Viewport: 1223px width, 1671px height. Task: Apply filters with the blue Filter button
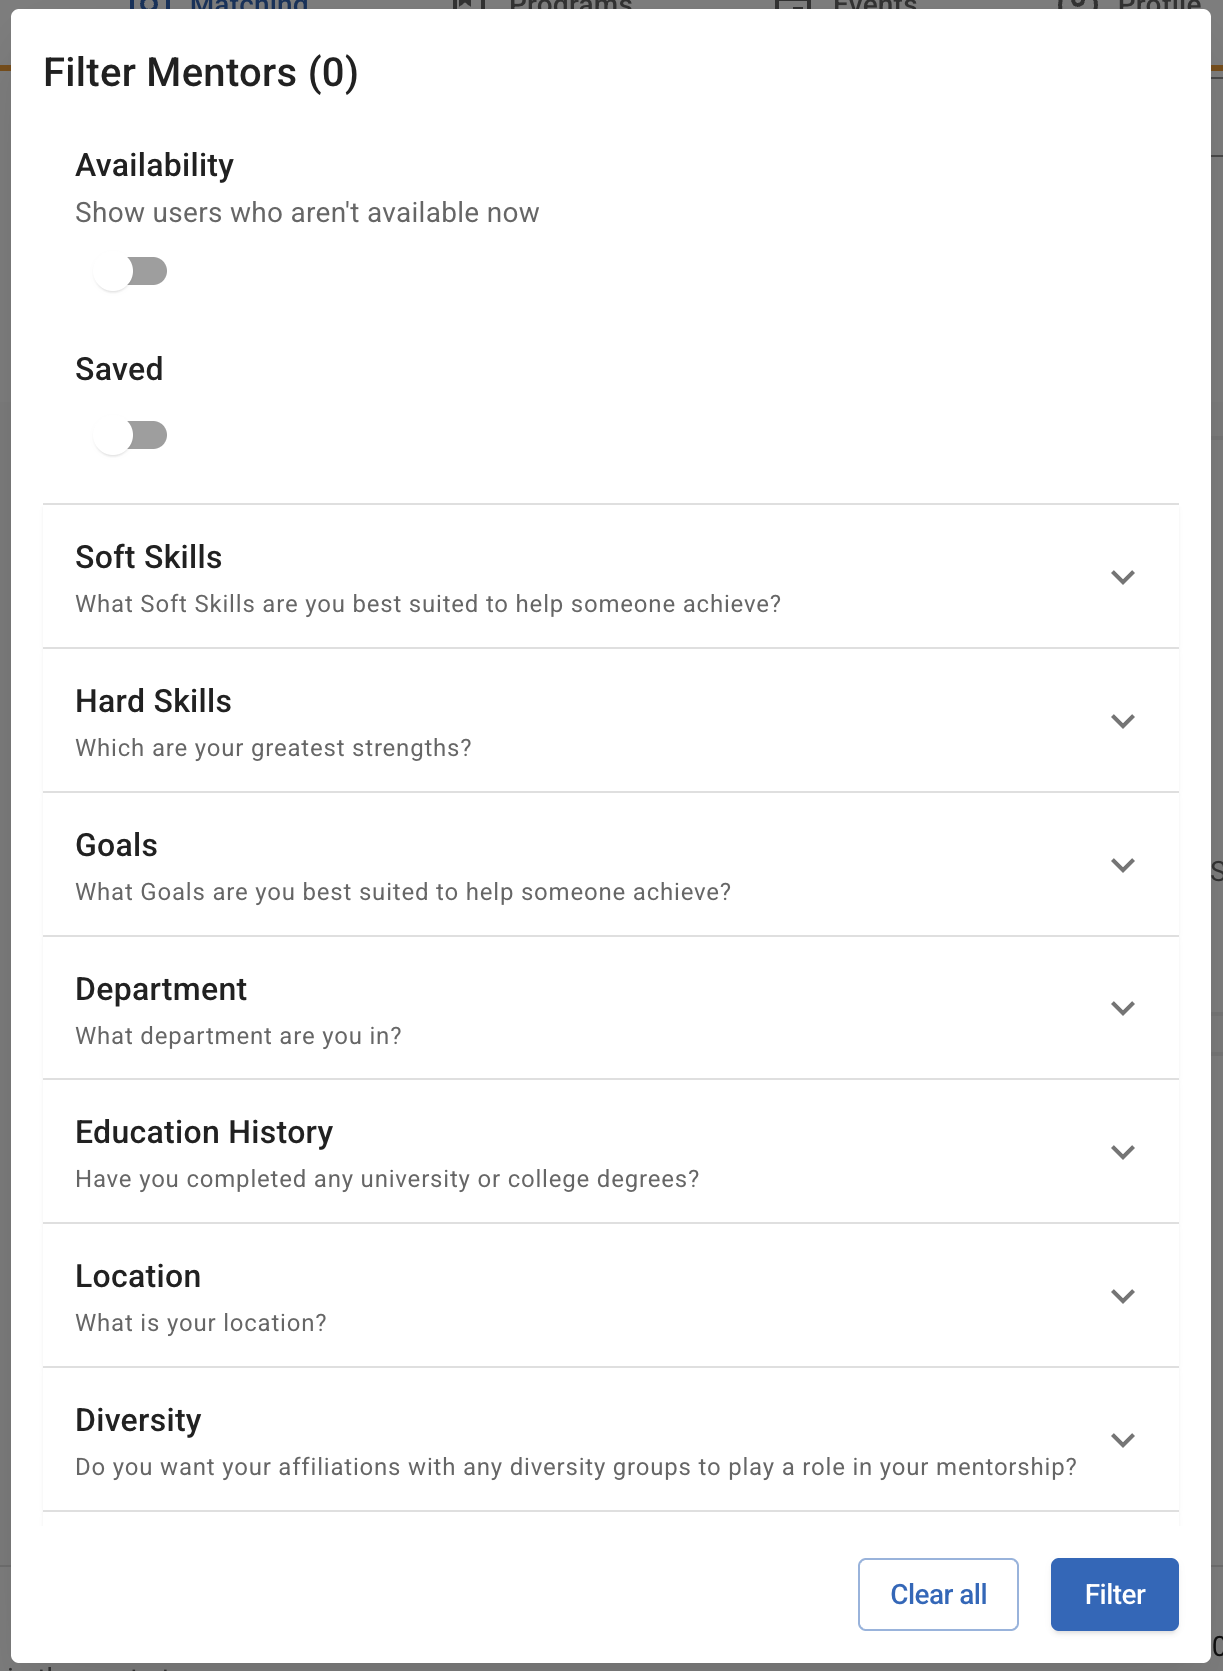click(1114, 1594)
